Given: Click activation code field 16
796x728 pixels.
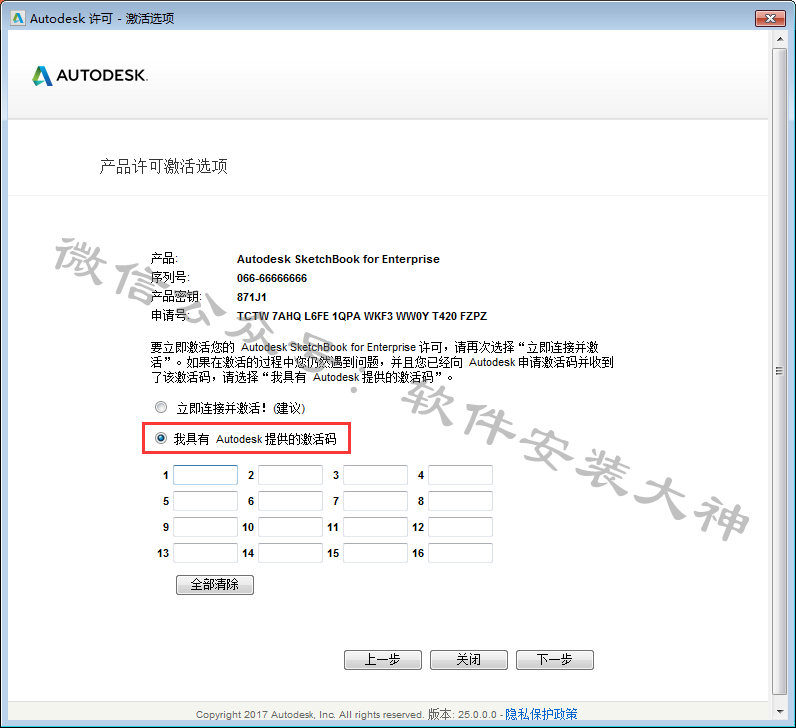Looking at the screenshot, I should pos(460,553).
